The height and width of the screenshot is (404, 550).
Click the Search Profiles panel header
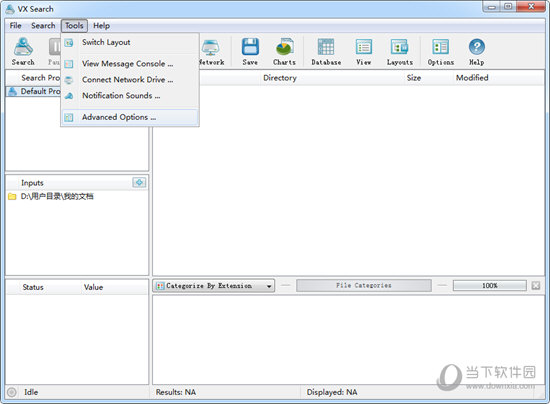[x=34, y=78]
